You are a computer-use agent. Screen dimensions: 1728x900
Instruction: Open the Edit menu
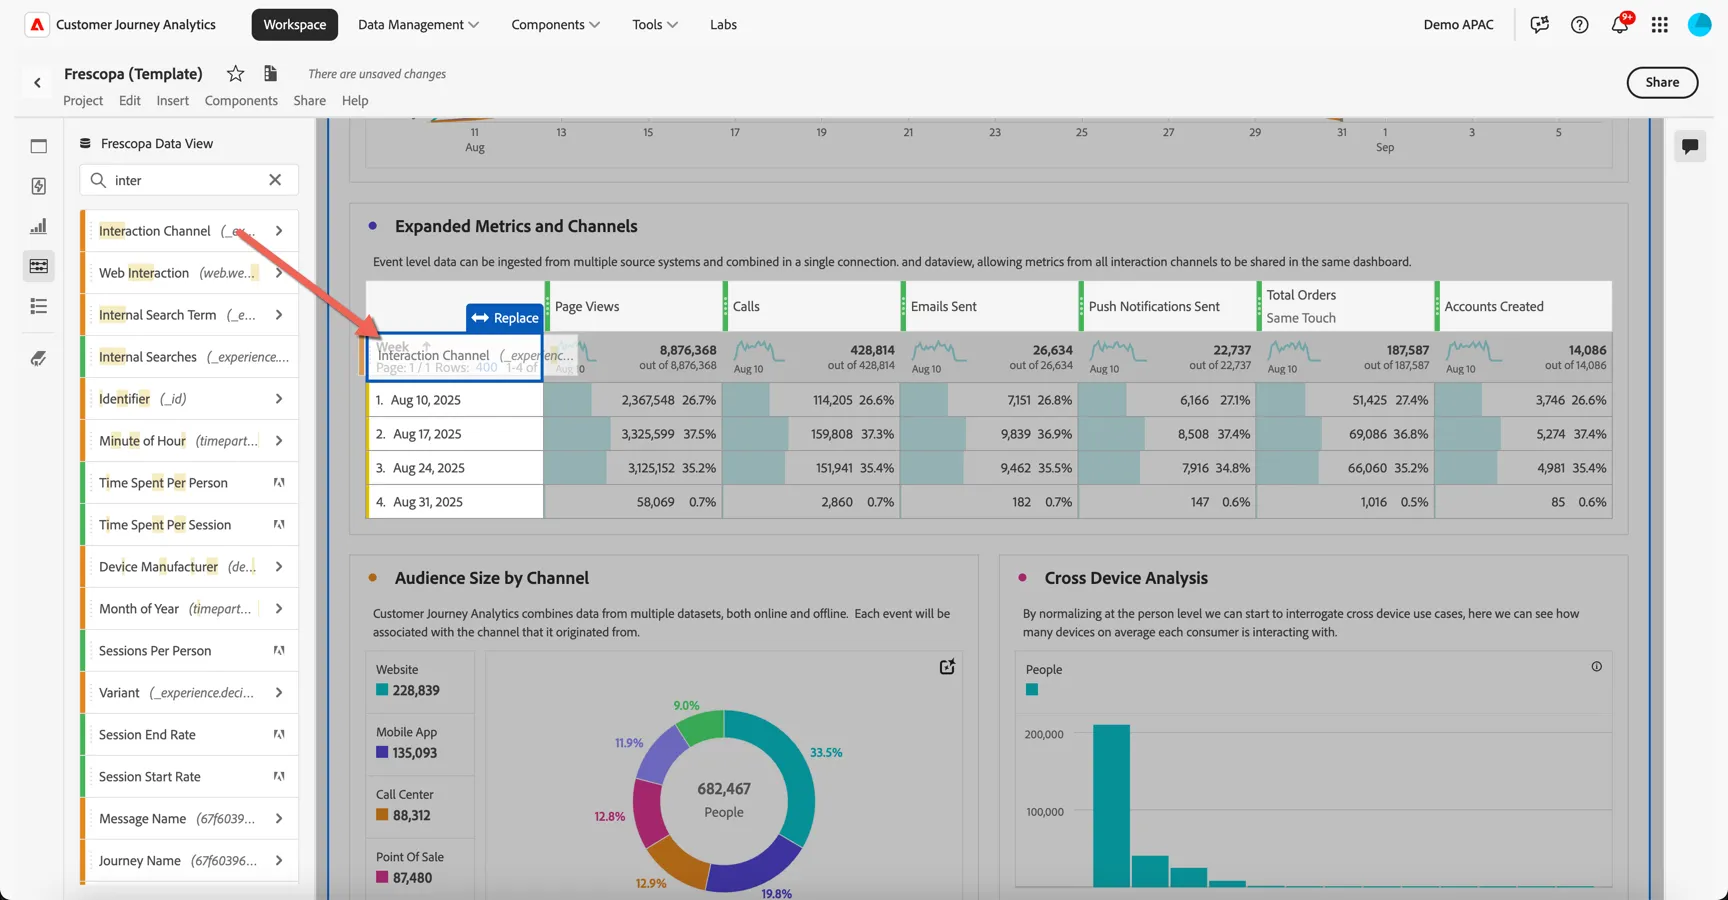pos(130,100)
